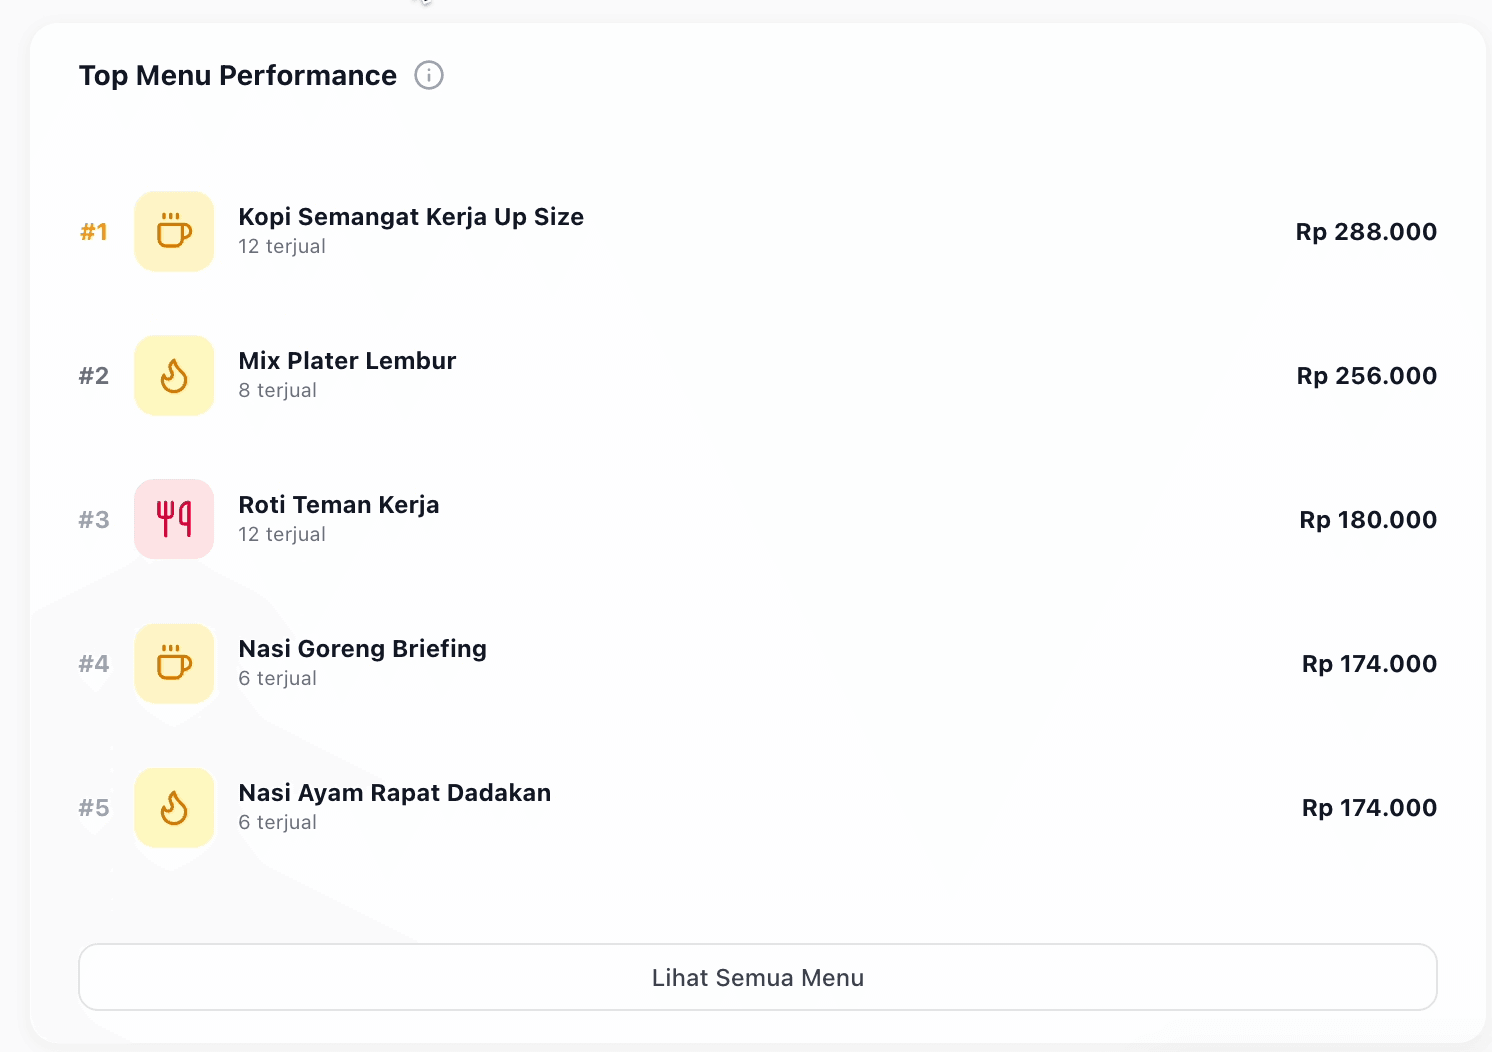Viewport: 1492px width, 1052px height.
Task: Open Kopi Semangat Kerja Up Size item
Action: coord(410,217)
